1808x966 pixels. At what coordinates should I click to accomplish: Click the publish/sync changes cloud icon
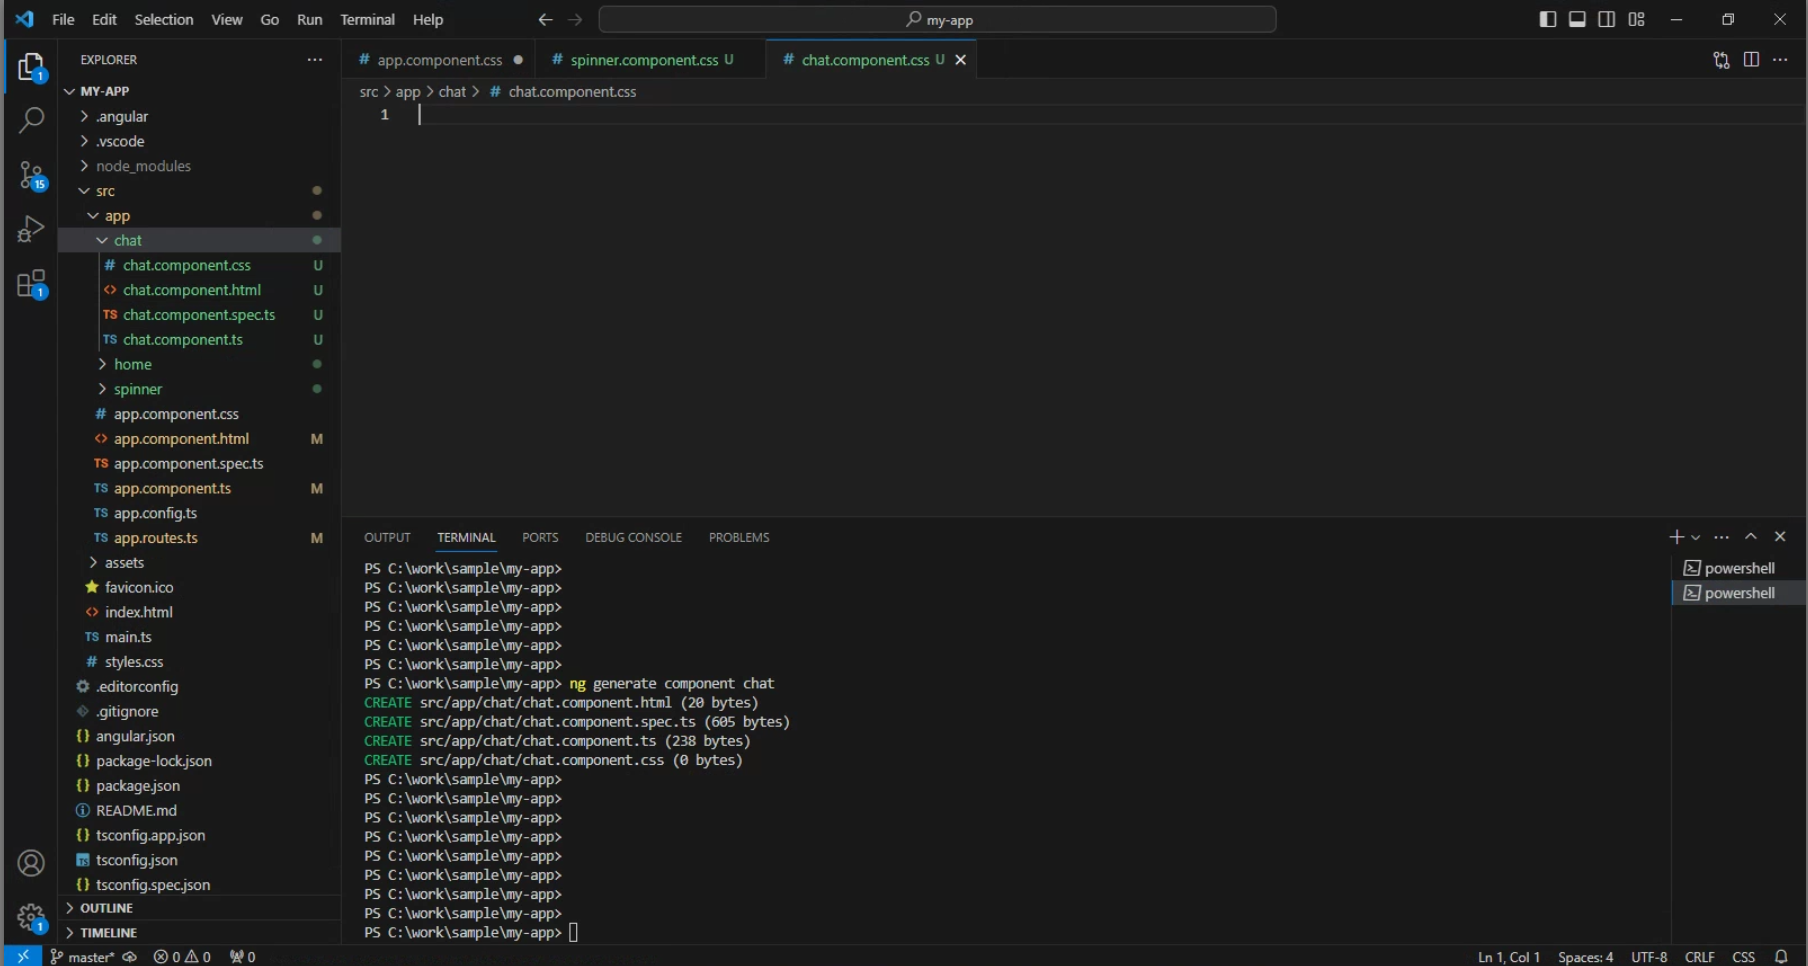point(129,957)
